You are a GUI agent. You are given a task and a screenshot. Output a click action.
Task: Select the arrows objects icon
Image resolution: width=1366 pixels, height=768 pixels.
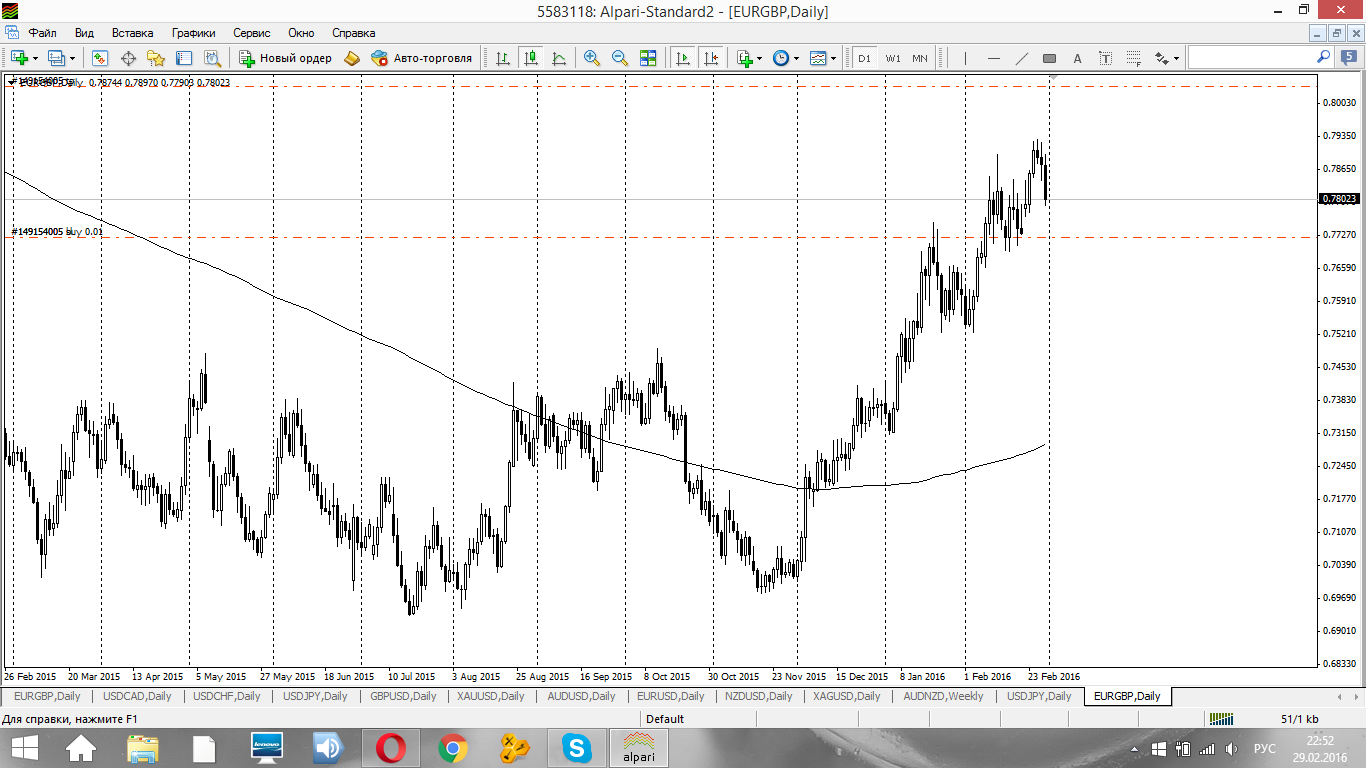(x=1162, y=58)
